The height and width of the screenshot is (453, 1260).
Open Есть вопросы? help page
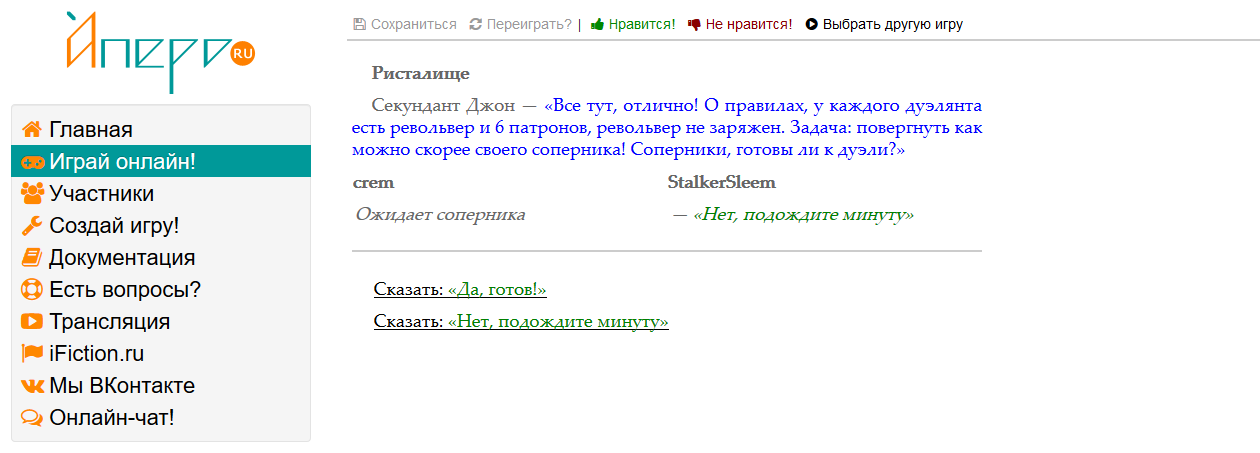click(x=161, y=290)
